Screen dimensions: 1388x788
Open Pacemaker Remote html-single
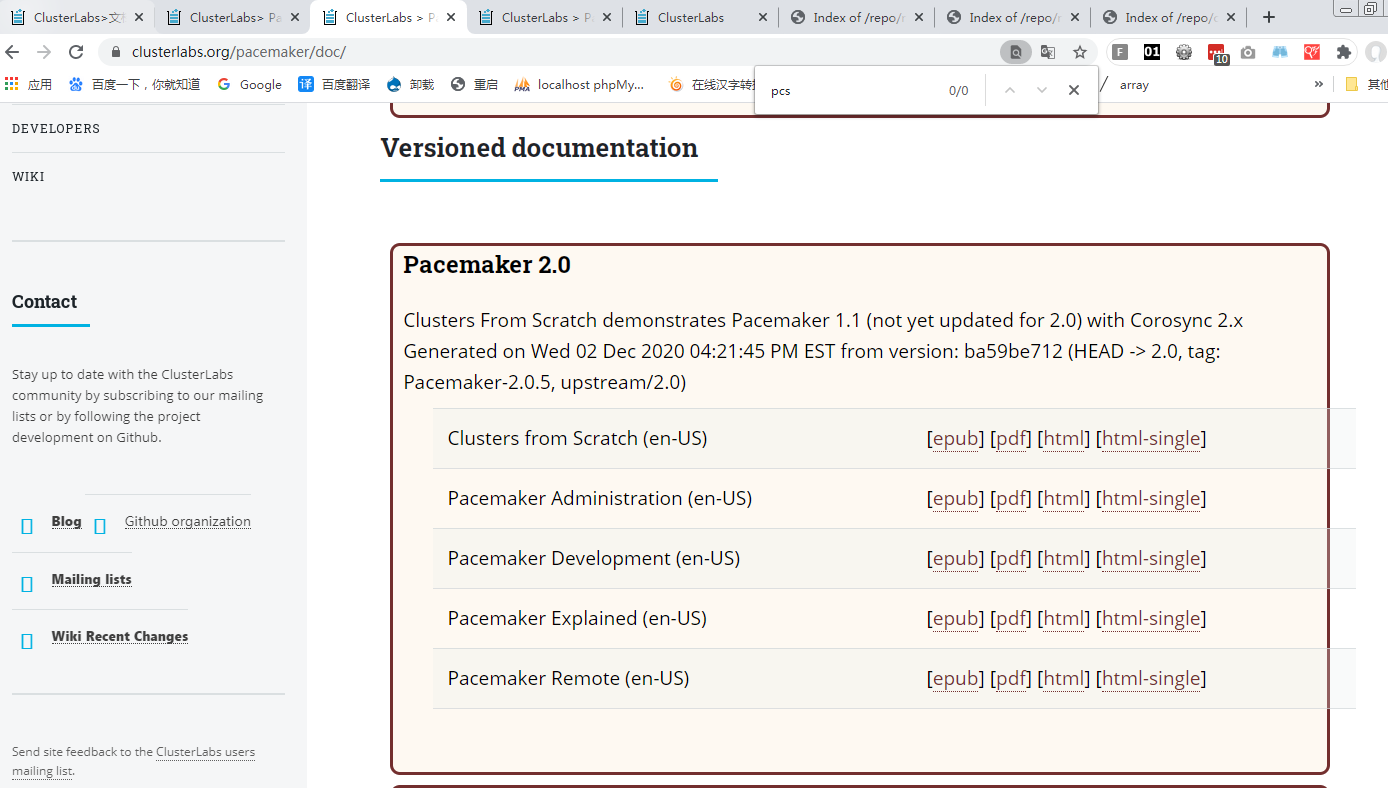click(1150, 678)
